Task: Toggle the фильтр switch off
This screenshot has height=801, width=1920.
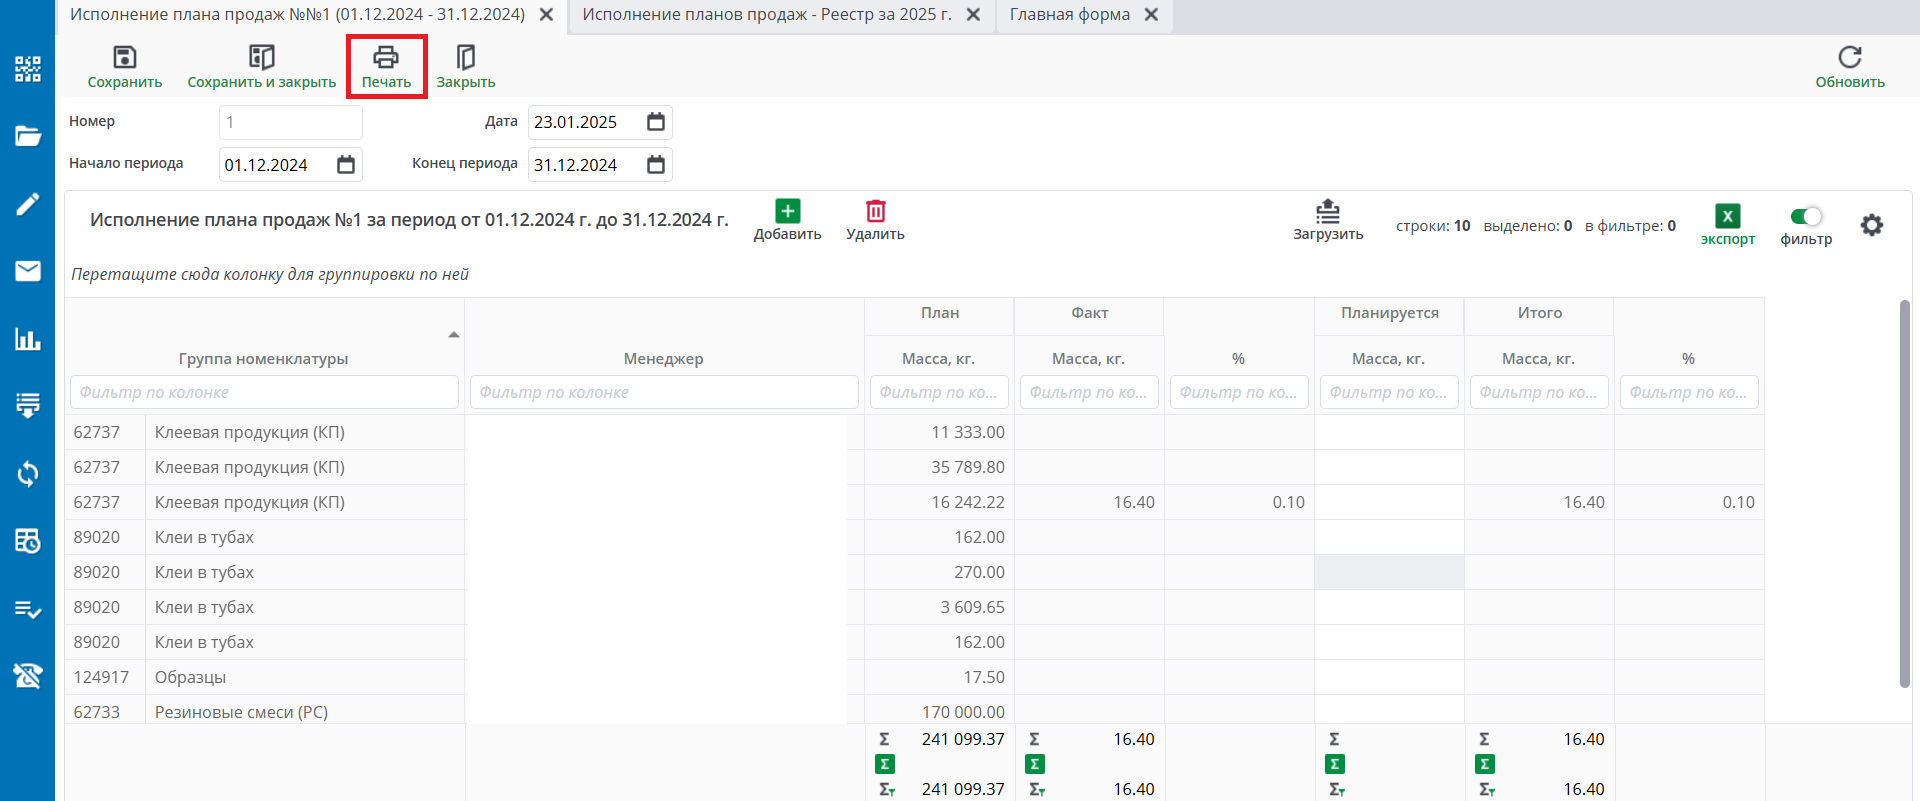Action: (1806, 217)
